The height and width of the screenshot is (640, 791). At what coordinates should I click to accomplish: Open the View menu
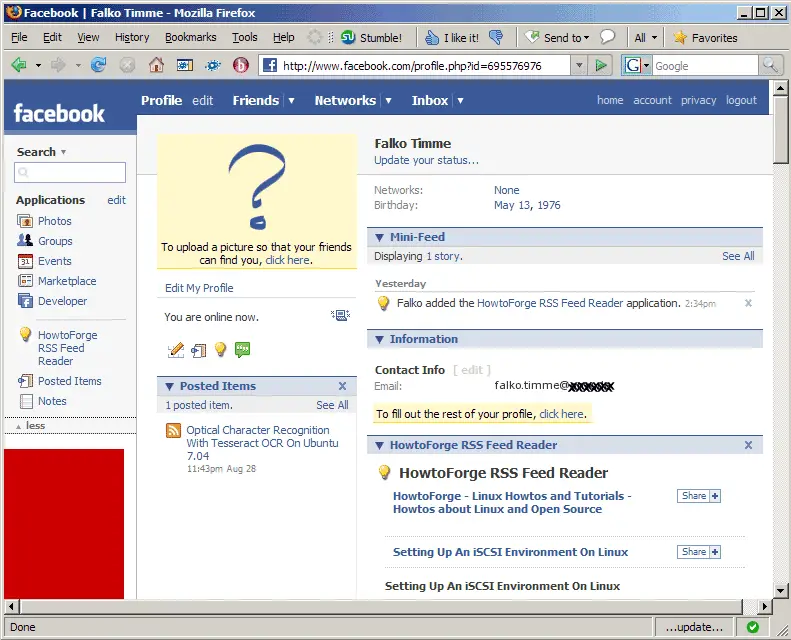point(88,37)
